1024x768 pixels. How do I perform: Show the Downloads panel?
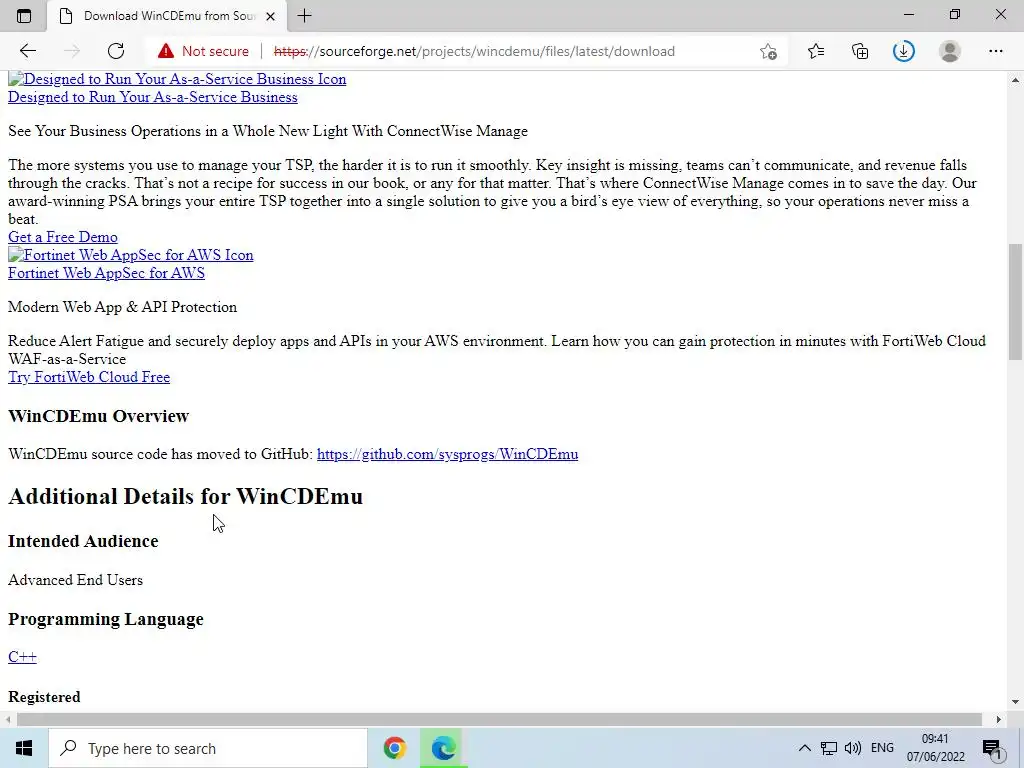904,51
